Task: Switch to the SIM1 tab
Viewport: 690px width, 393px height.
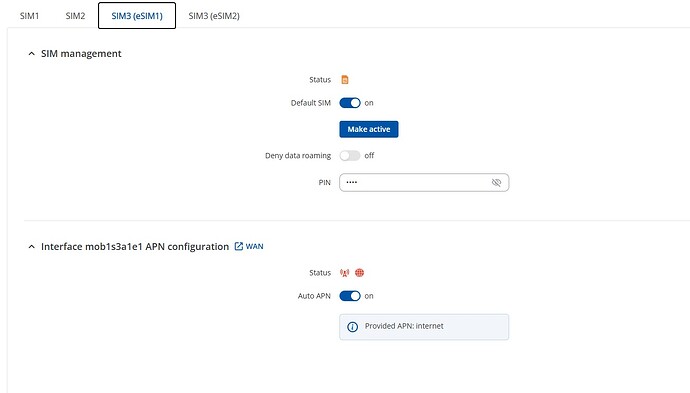Action: [29, 16]
